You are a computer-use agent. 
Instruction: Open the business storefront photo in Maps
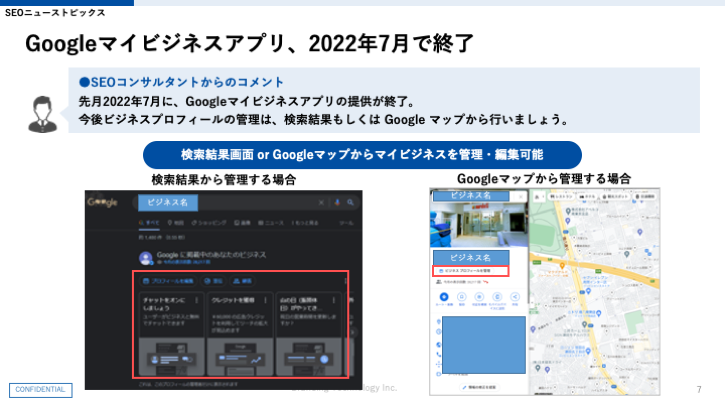point(479,224)
